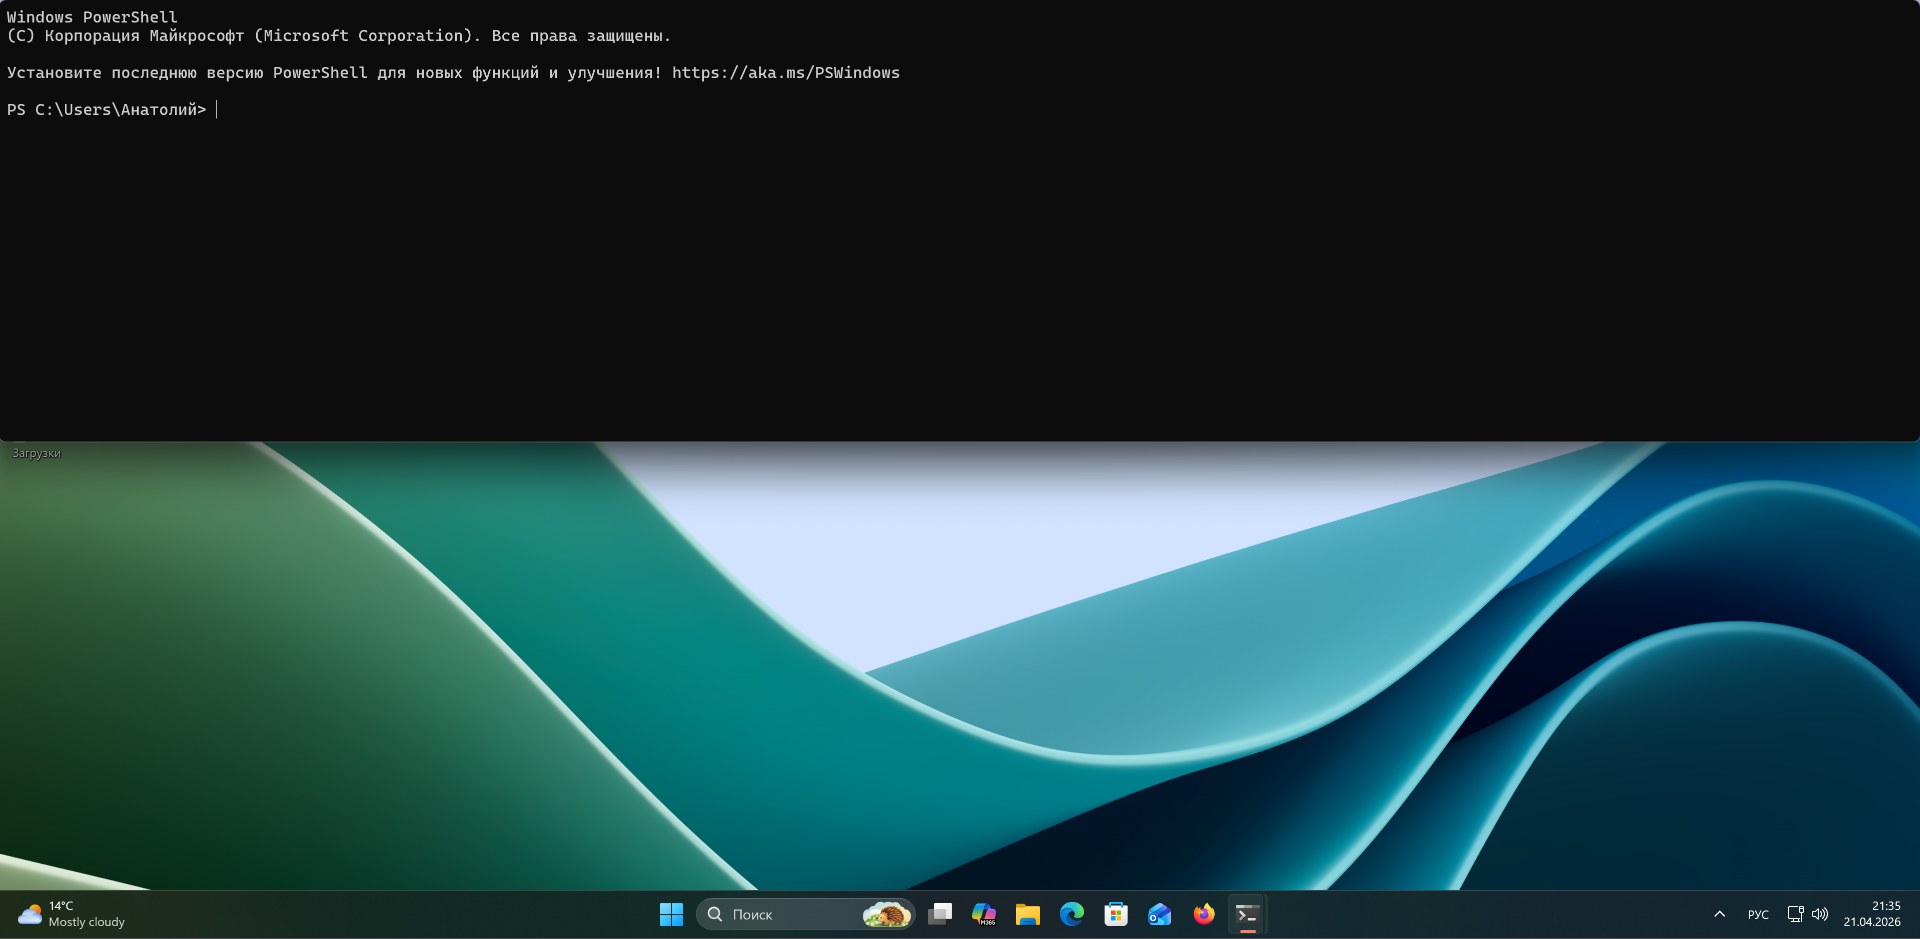
Task: Launch Microsoft Edge browser
Action: point(1071,914)
